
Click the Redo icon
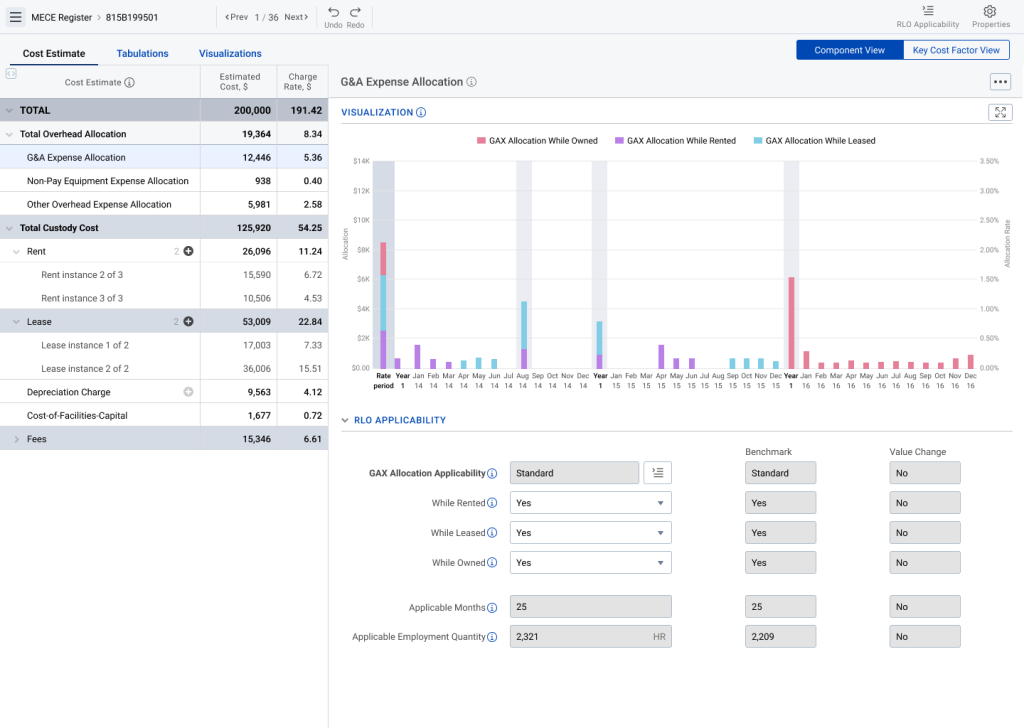tap(356, 13)
